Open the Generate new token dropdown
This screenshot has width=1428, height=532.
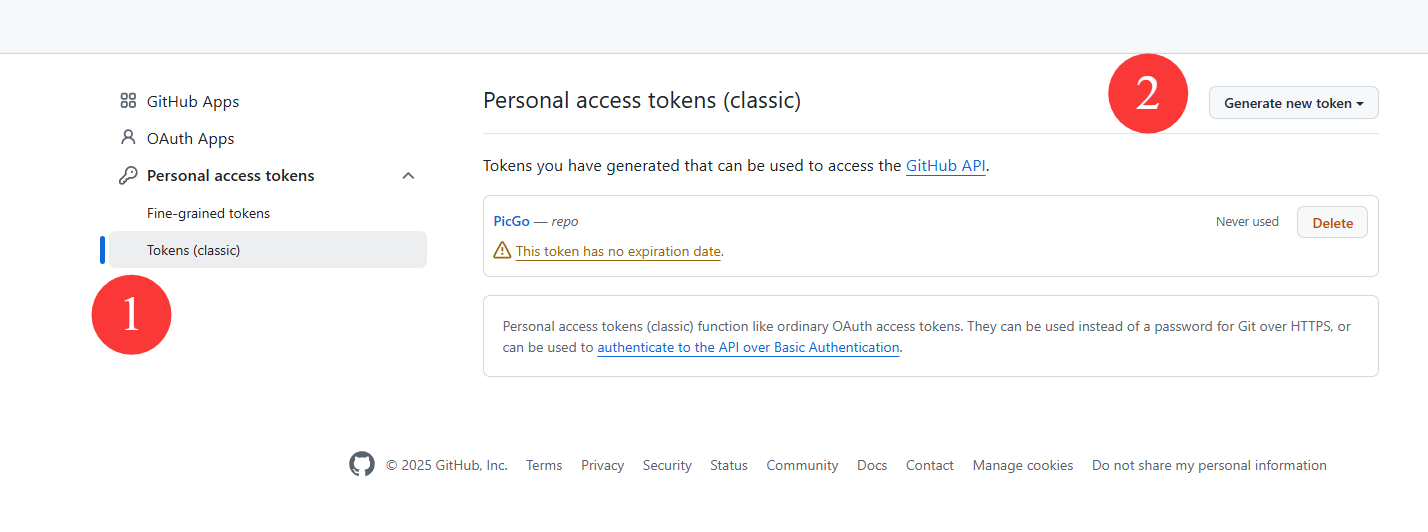coord(1293,103)
